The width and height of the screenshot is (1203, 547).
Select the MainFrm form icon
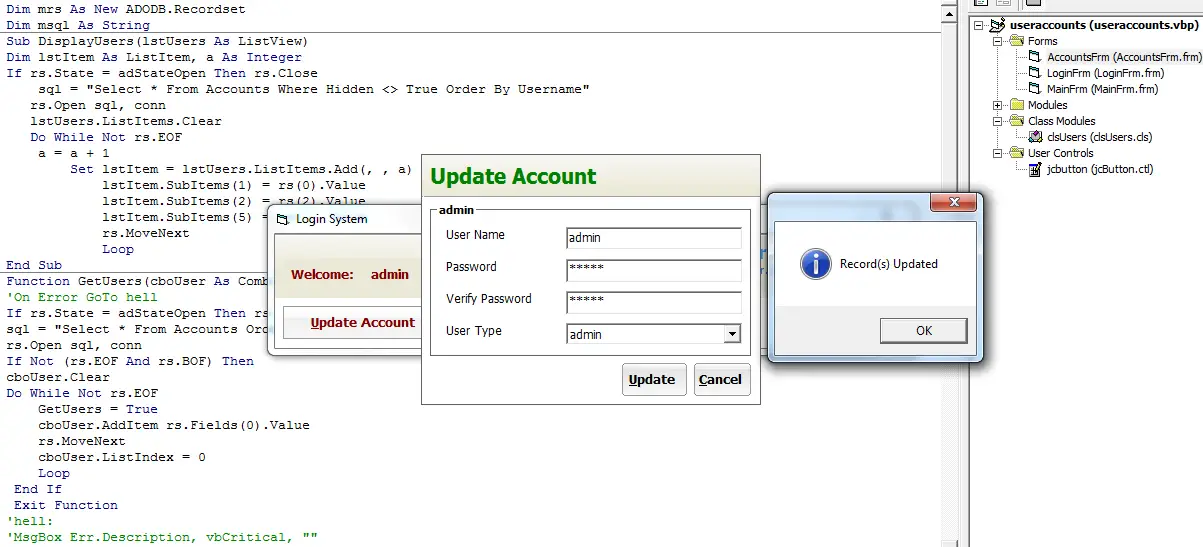pos(1035,89)
